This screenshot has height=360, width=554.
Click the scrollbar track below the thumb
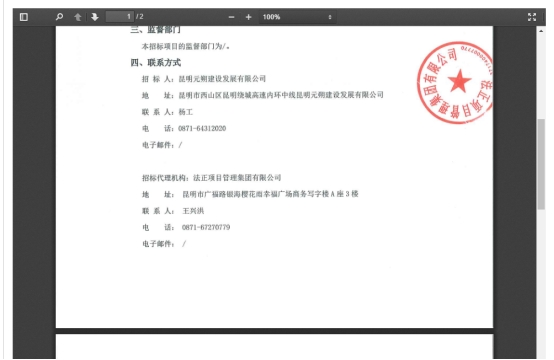541,283
